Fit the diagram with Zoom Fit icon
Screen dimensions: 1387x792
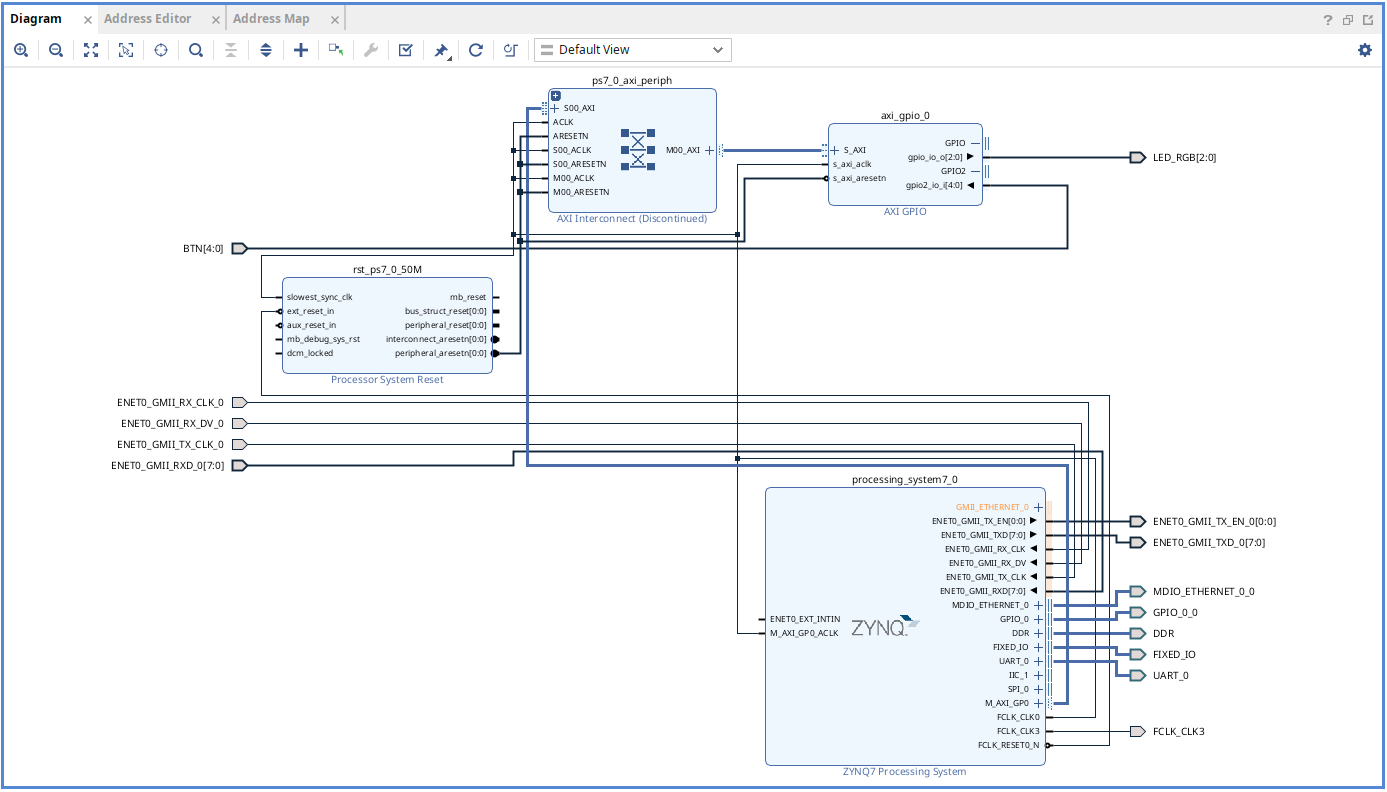tap(91, 50)
